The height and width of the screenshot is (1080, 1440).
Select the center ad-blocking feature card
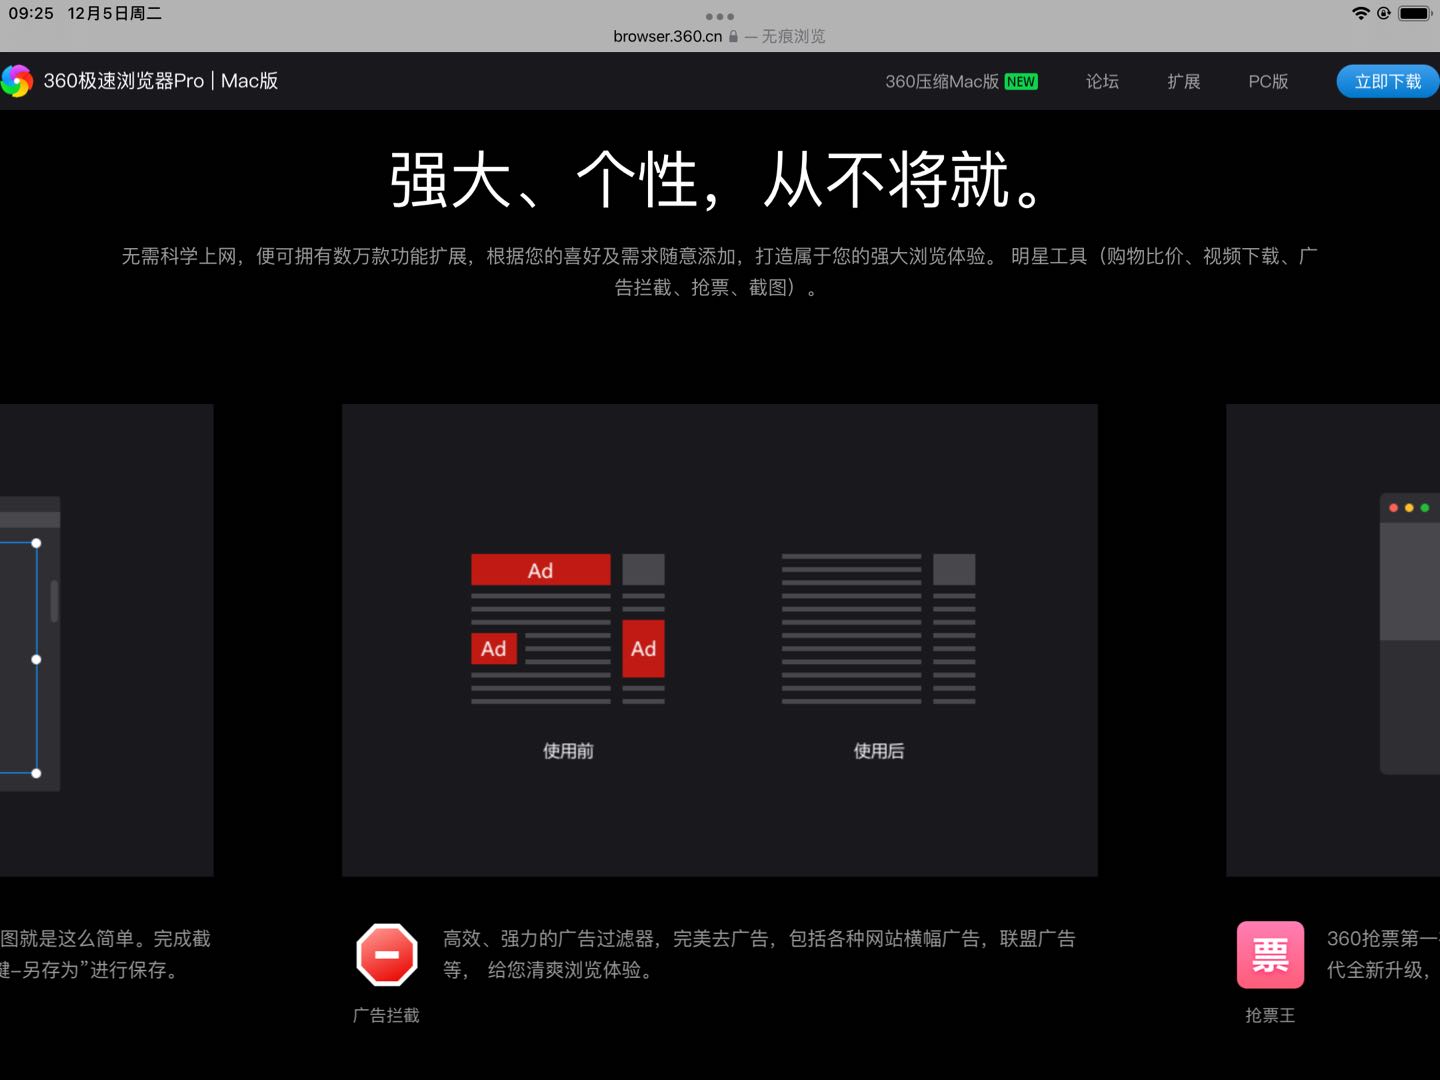(719, 640)
